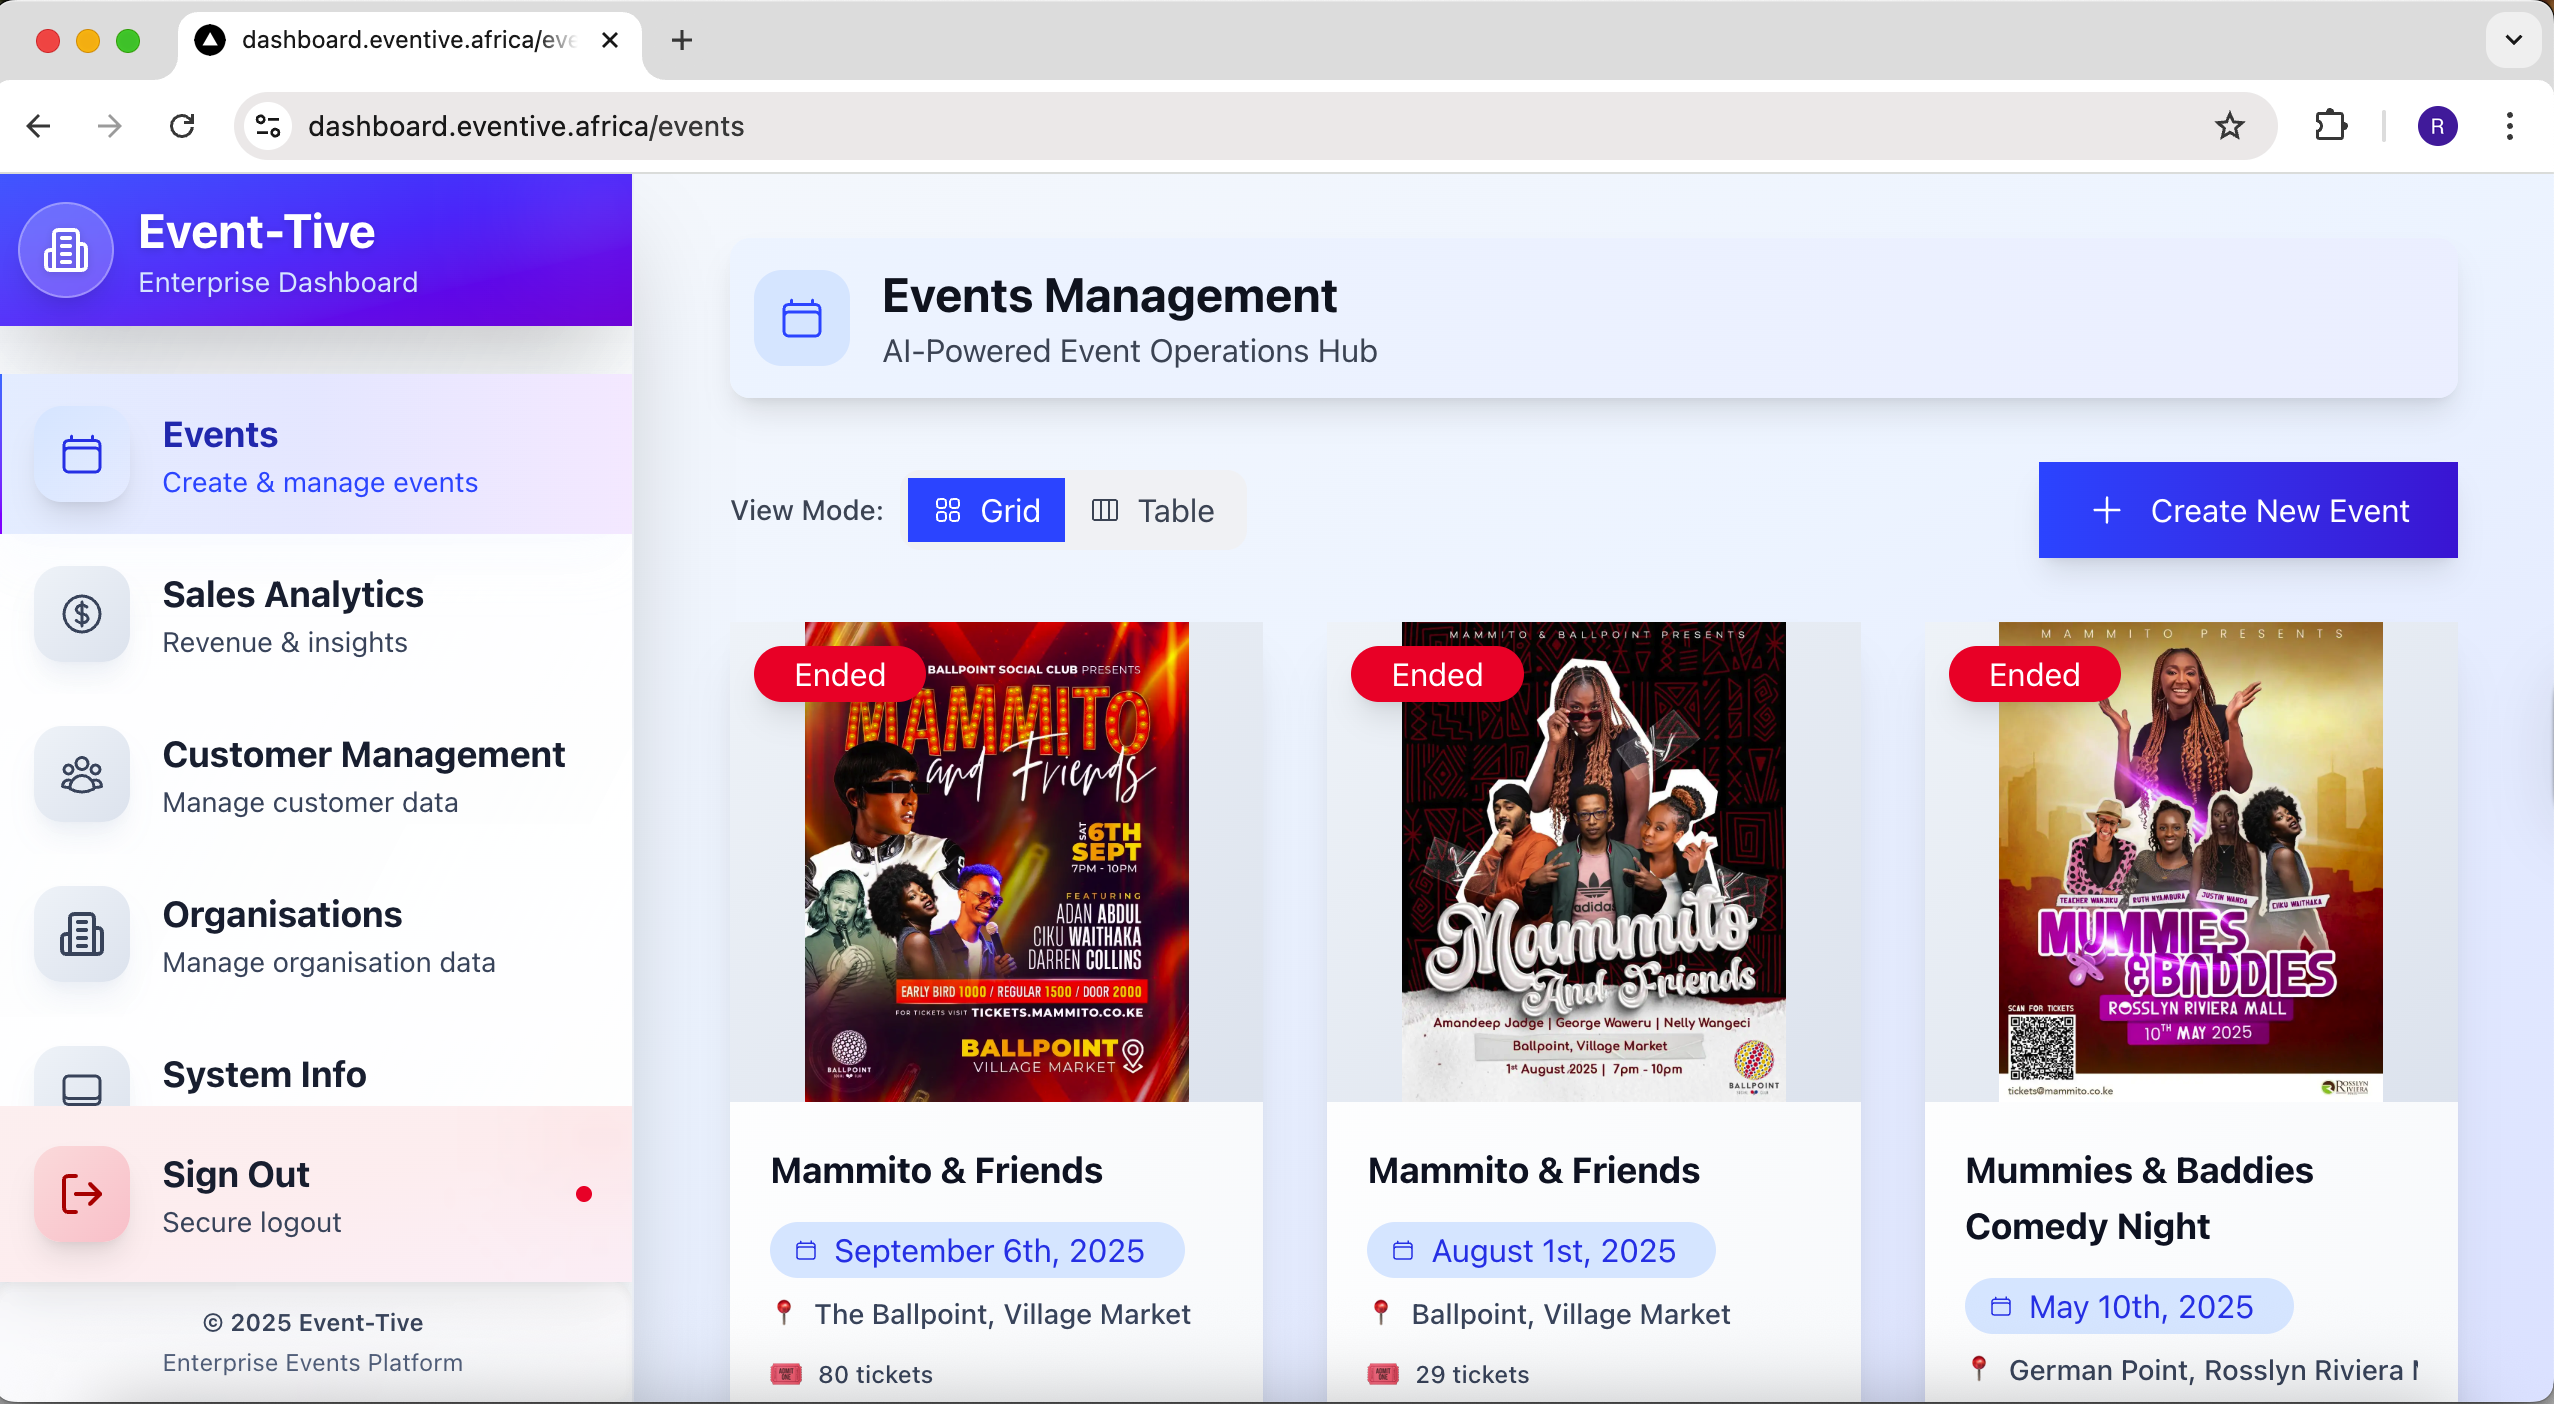
Task: Select the Events calendar icon in the sidebar
Action: pyautogui.click(x=81, y=455)
